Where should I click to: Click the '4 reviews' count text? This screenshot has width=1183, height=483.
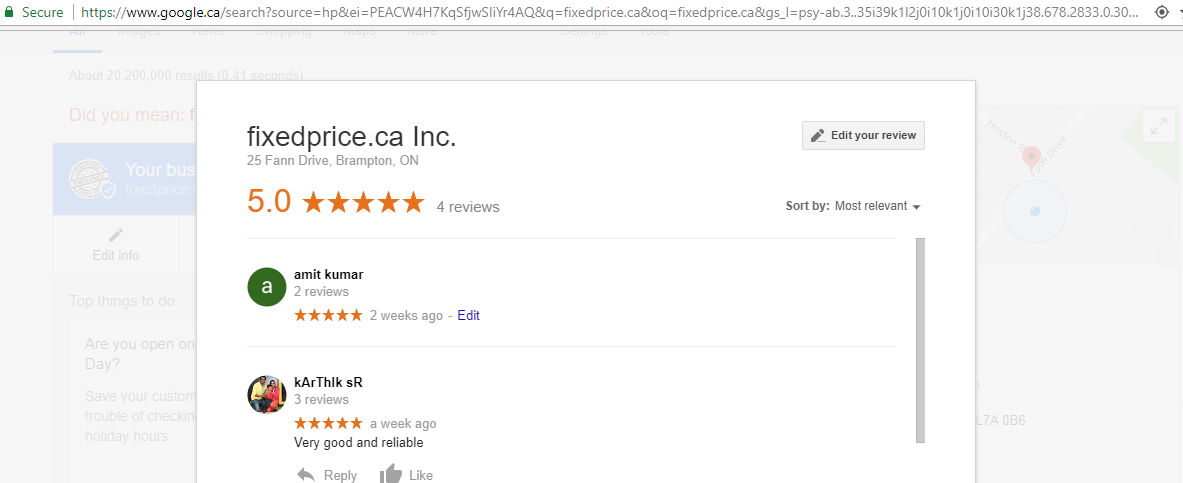468,207
